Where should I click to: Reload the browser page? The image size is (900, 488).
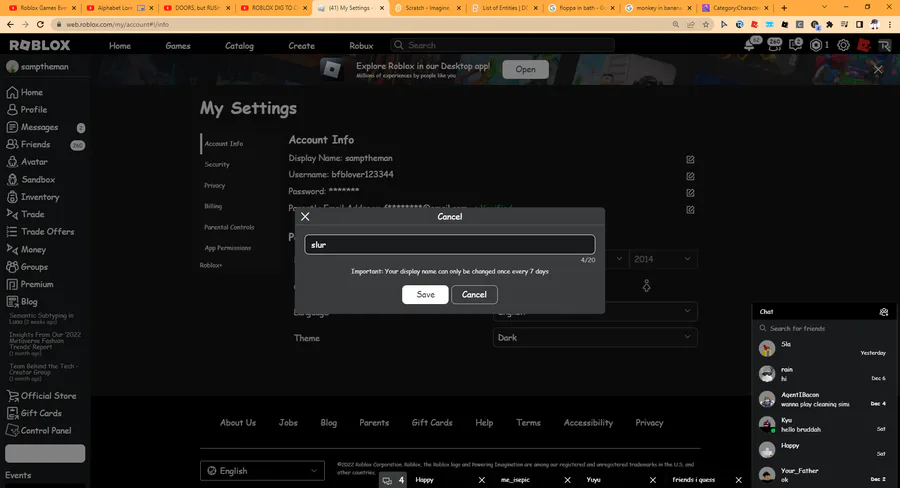(40, 24)
